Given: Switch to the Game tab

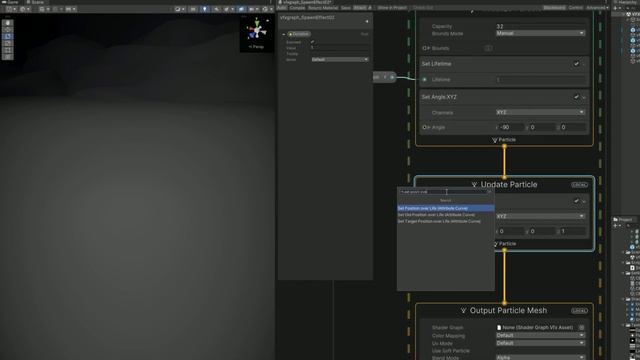Looking at the screenshot, I should pos(10,2).
